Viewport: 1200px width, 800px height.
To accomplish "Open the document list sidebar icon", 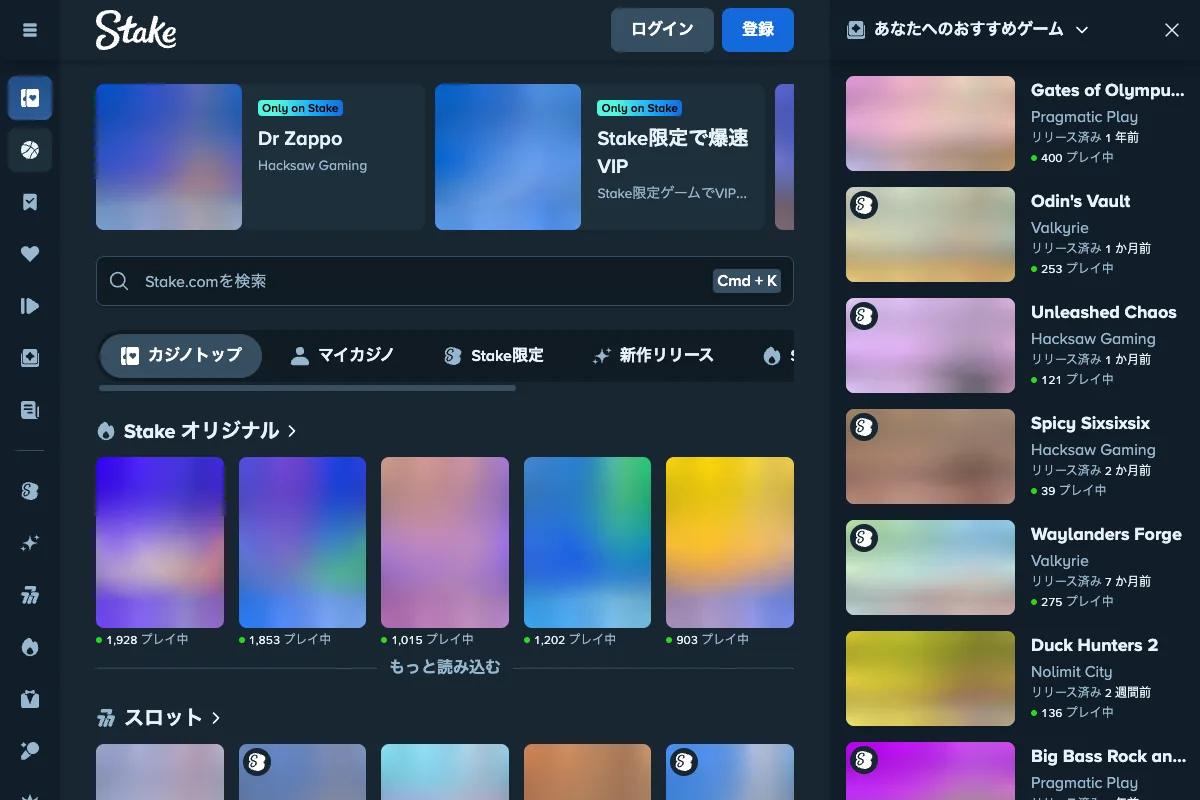I will (30, 409).
